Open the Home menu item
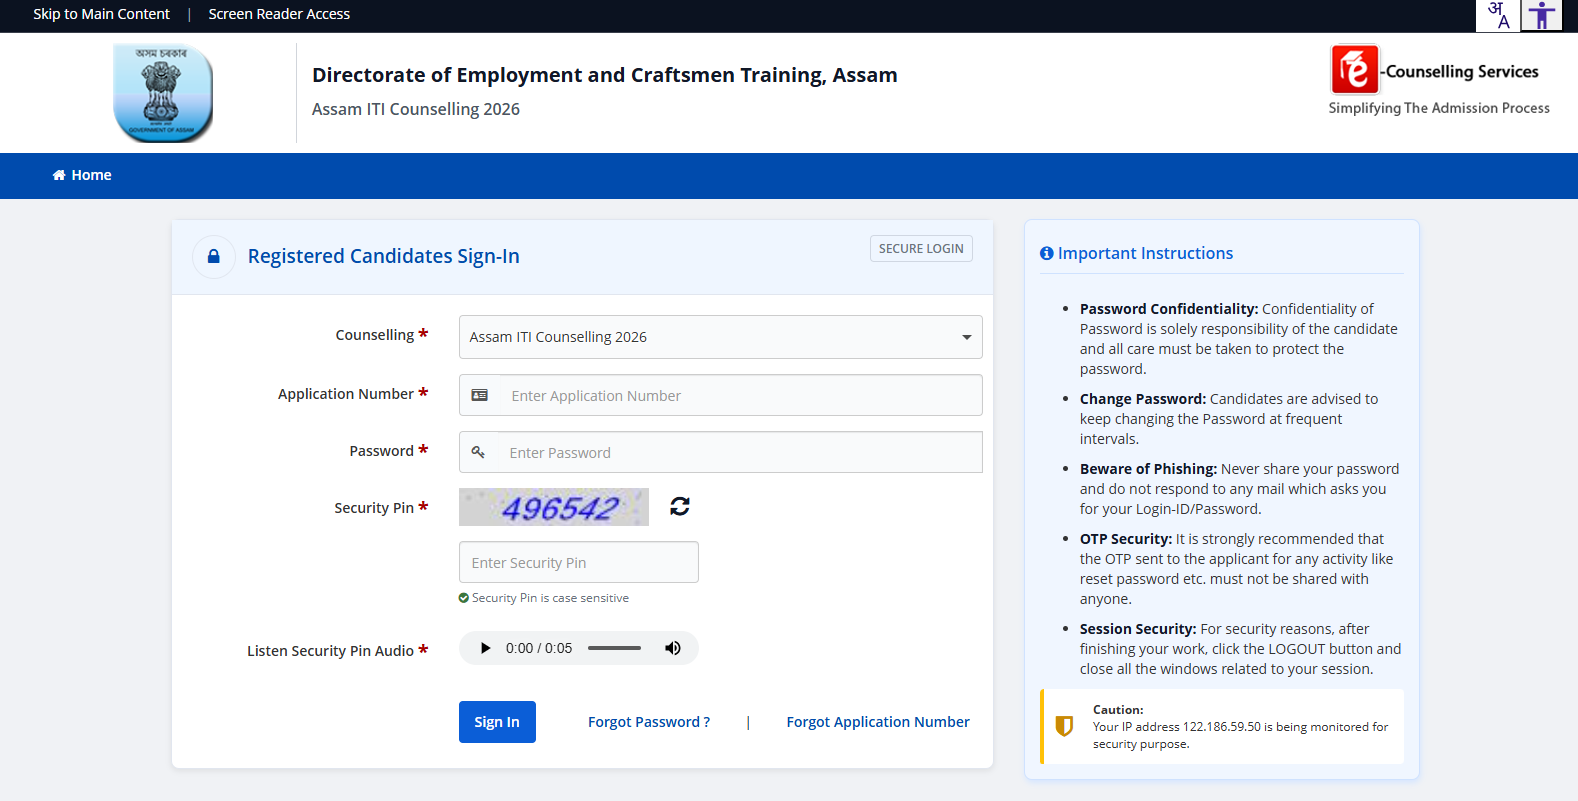The image size is (1578, 801). tap(82, 175)
